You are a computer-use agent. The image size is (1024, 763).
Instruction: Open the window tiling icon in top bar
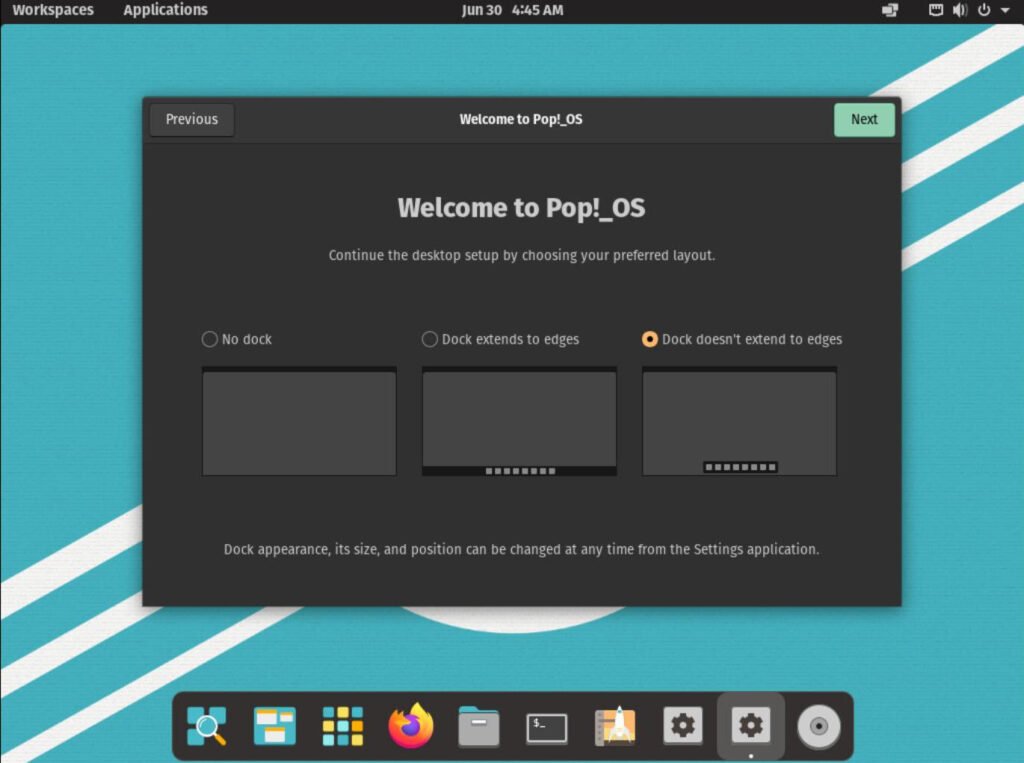[x=889, y=10]
